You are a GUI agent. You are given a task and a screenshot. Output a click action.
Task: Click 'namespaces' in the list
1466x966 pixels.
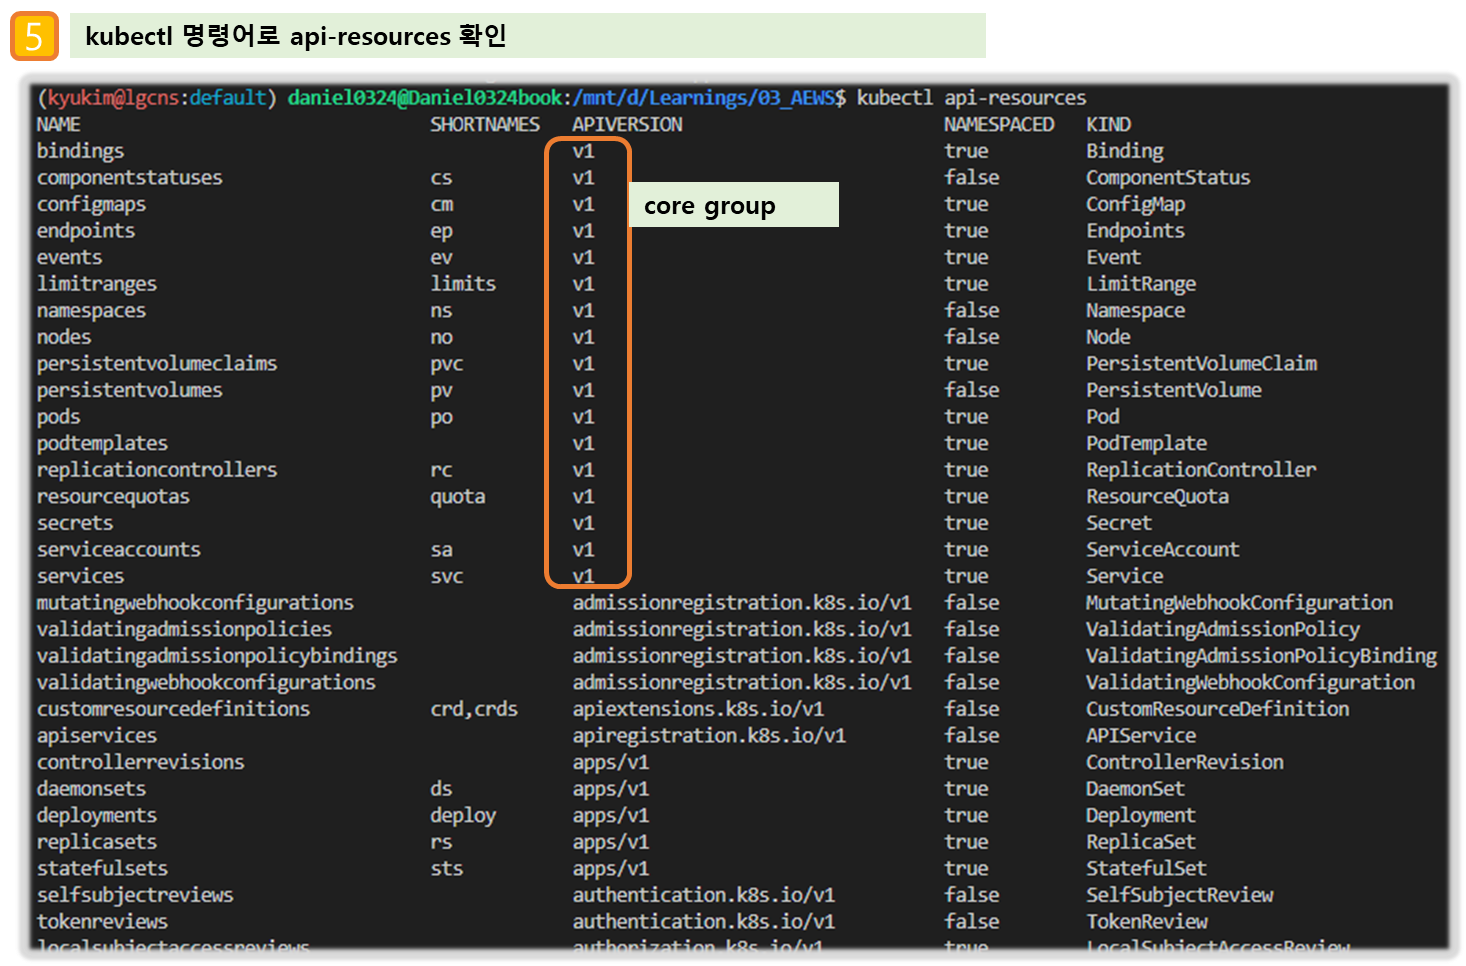pyautogui.click(x=91, y=311)
